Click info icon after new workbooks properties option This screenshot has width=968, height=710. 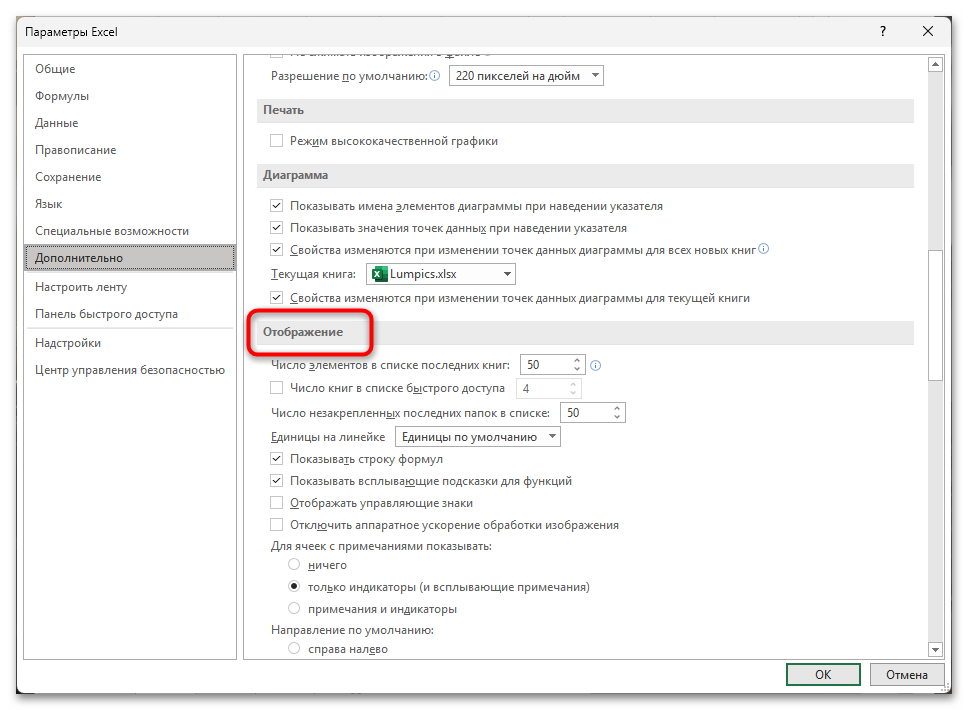[x=764, y=249]
